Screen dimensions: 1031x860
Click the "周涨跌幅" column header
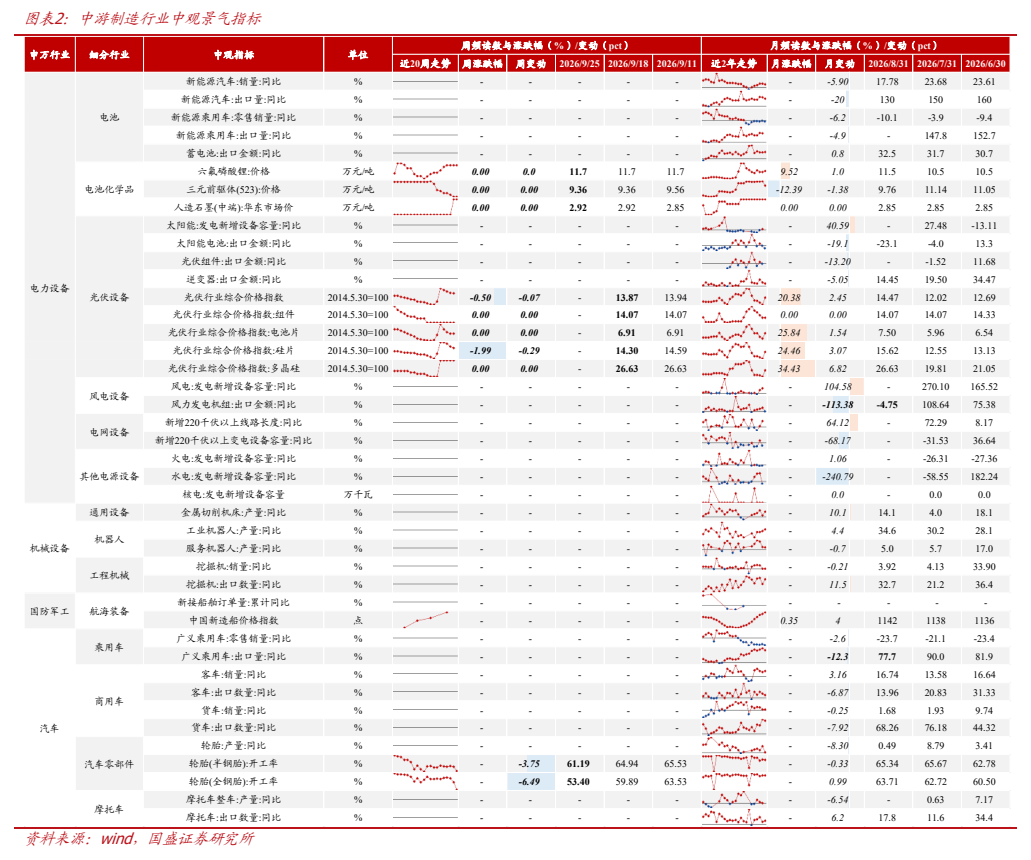482,64
